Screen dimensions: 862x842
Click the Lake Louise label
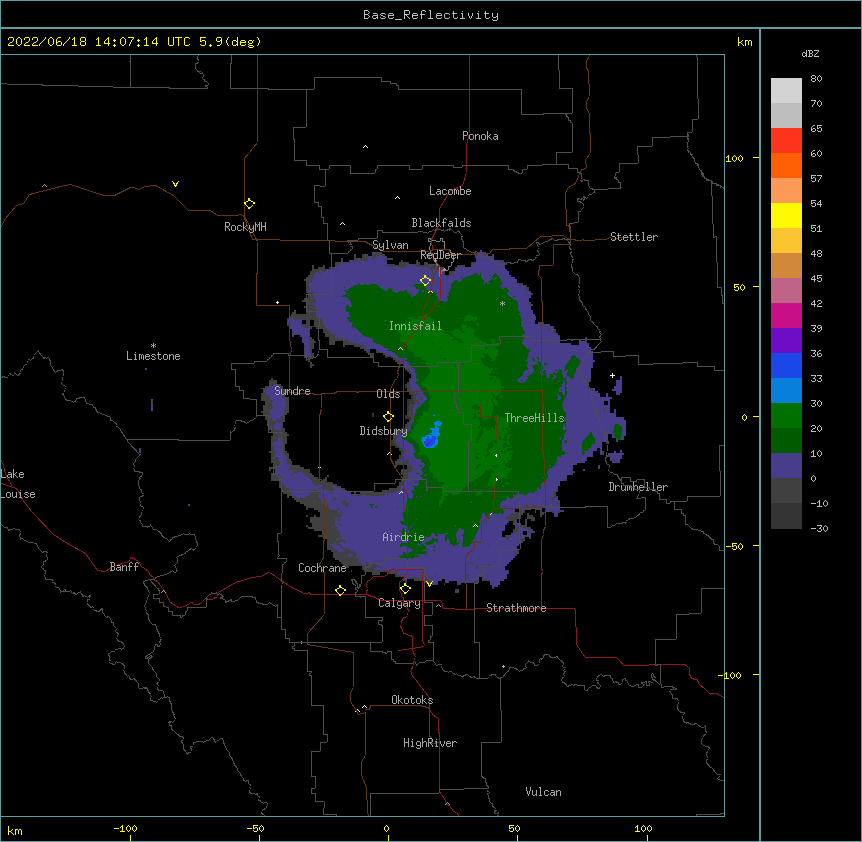(x=18, y=484)
